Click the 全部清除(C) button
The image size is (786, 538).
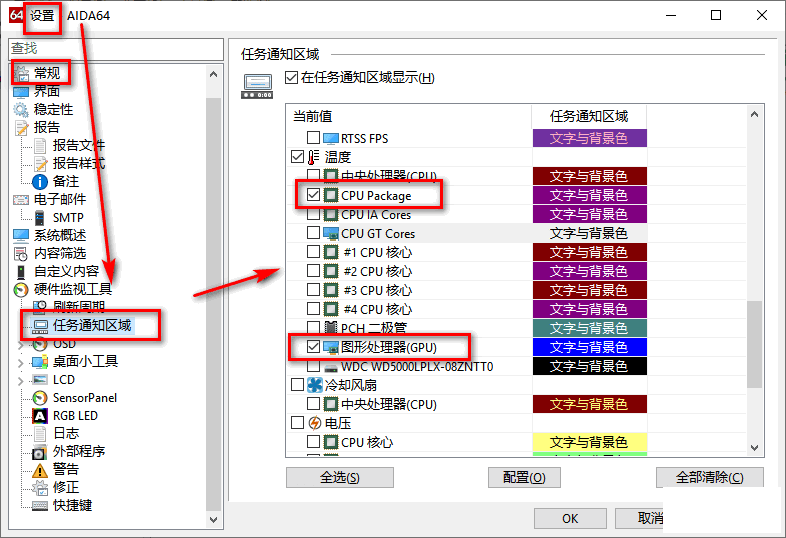coord(710,477)
